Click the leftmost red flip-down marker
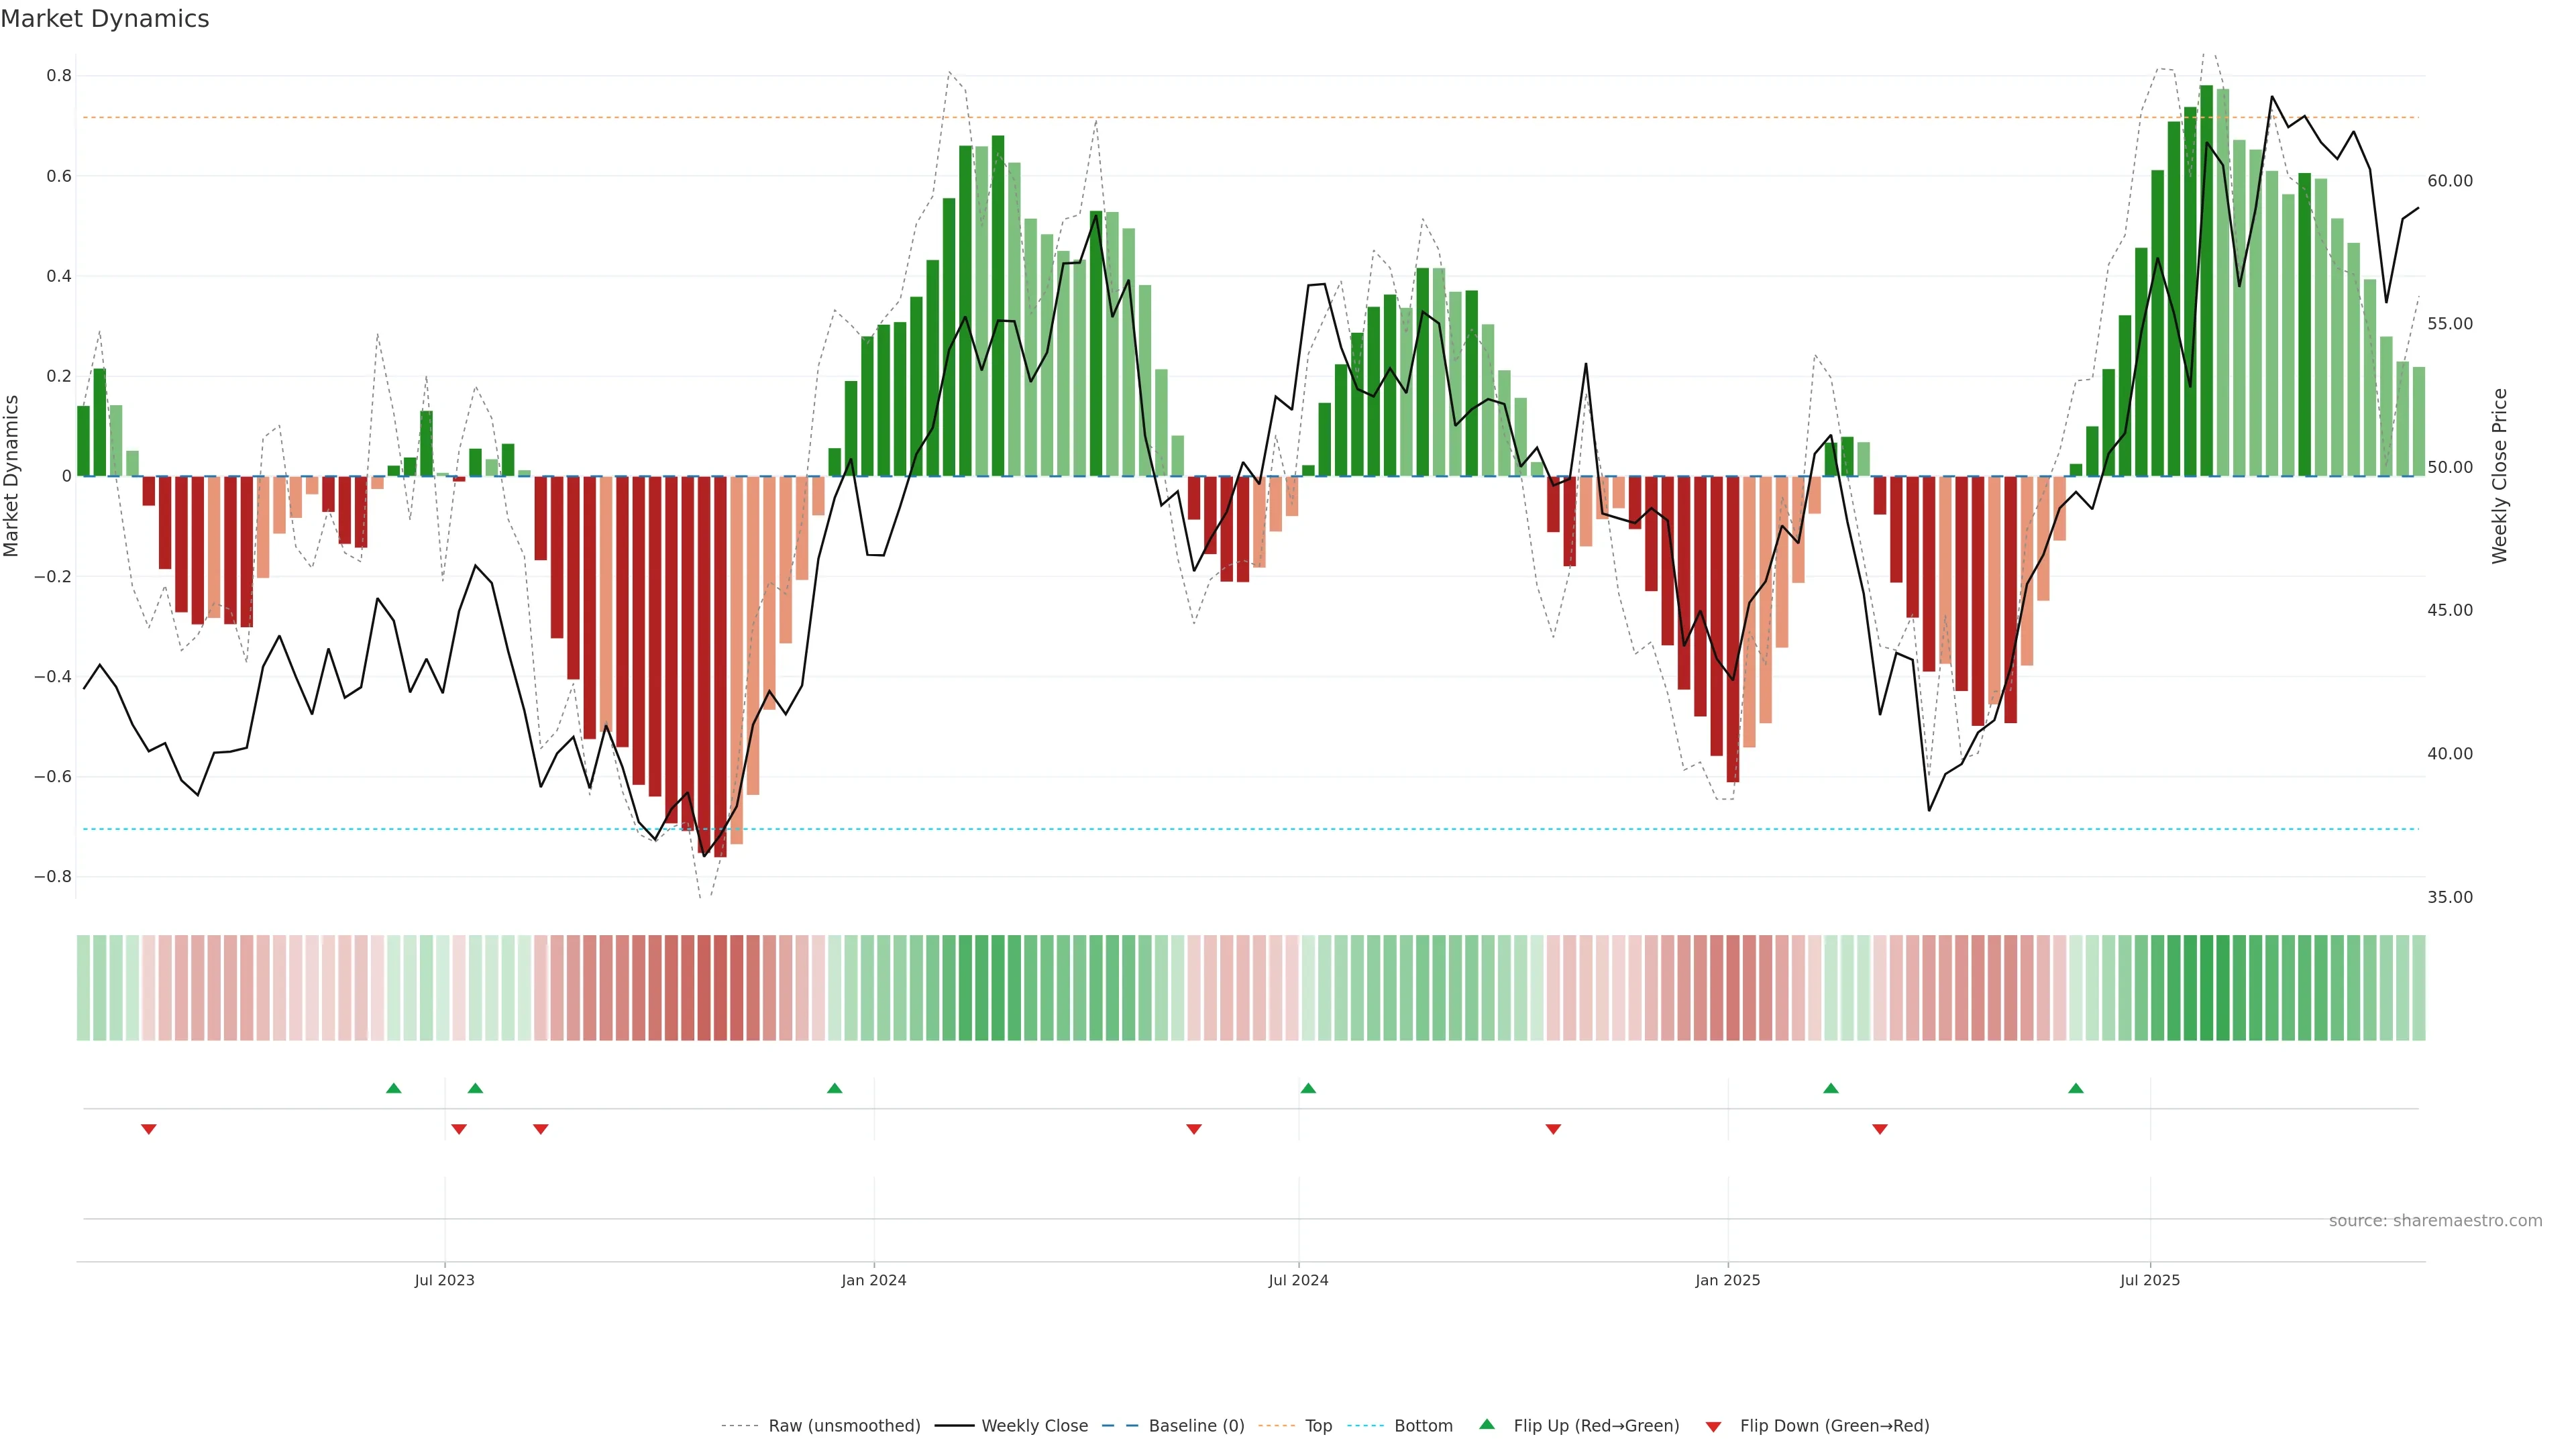The height and width of the screenshot is (1449, 2576). click(x=149, y=1129)
